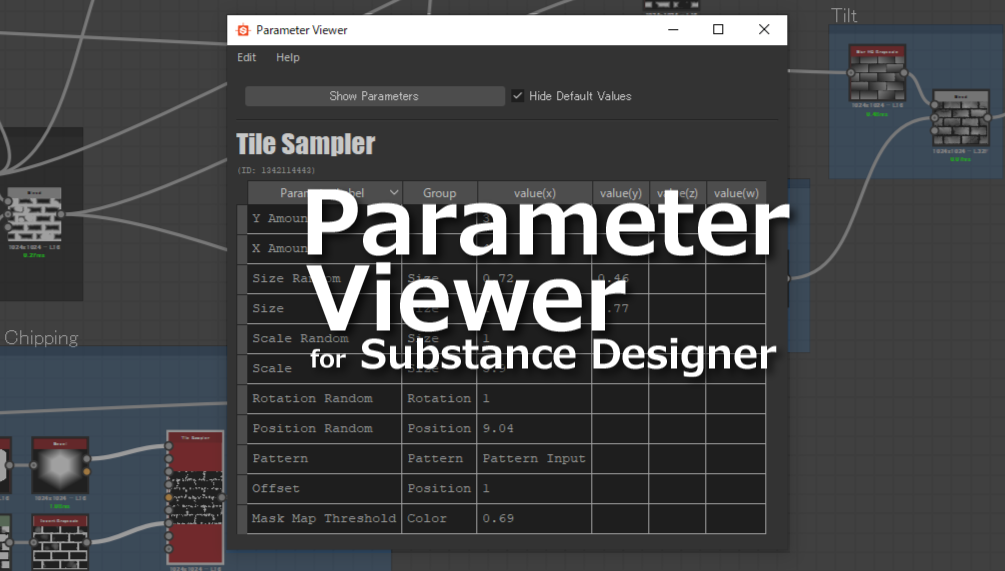Click the Offset label cell
The width and height of the screenshot is (1005, 571).
pos(324,488)
